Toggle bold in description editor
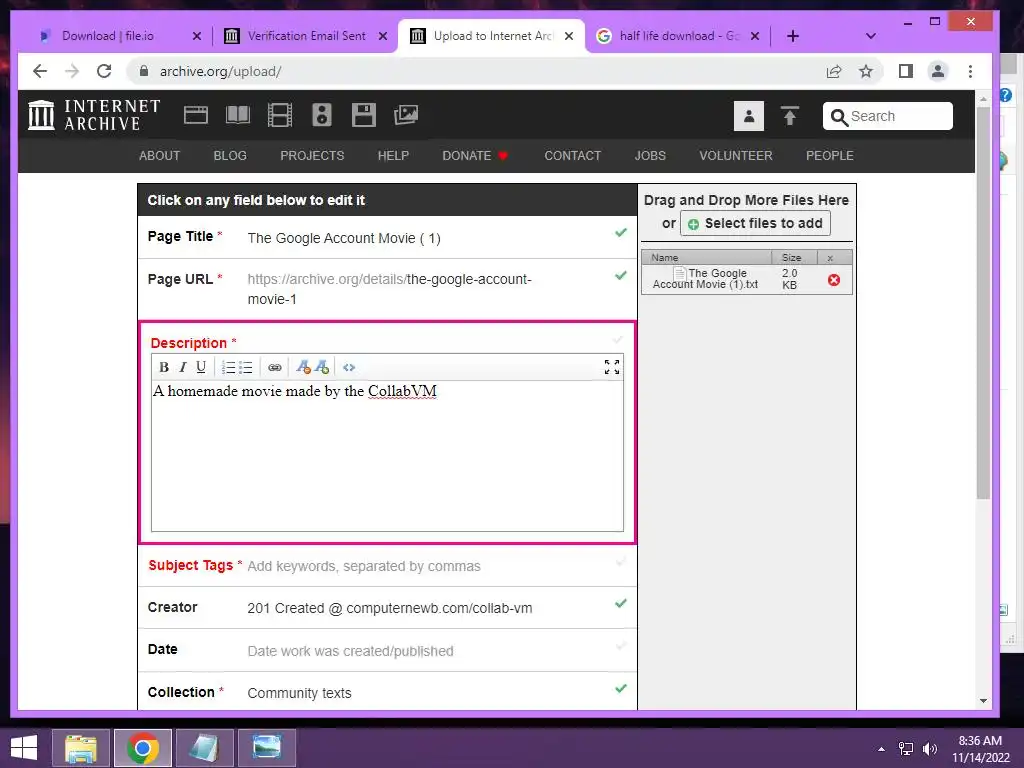Screen dimensions: 1024x768 click(164, 367)
